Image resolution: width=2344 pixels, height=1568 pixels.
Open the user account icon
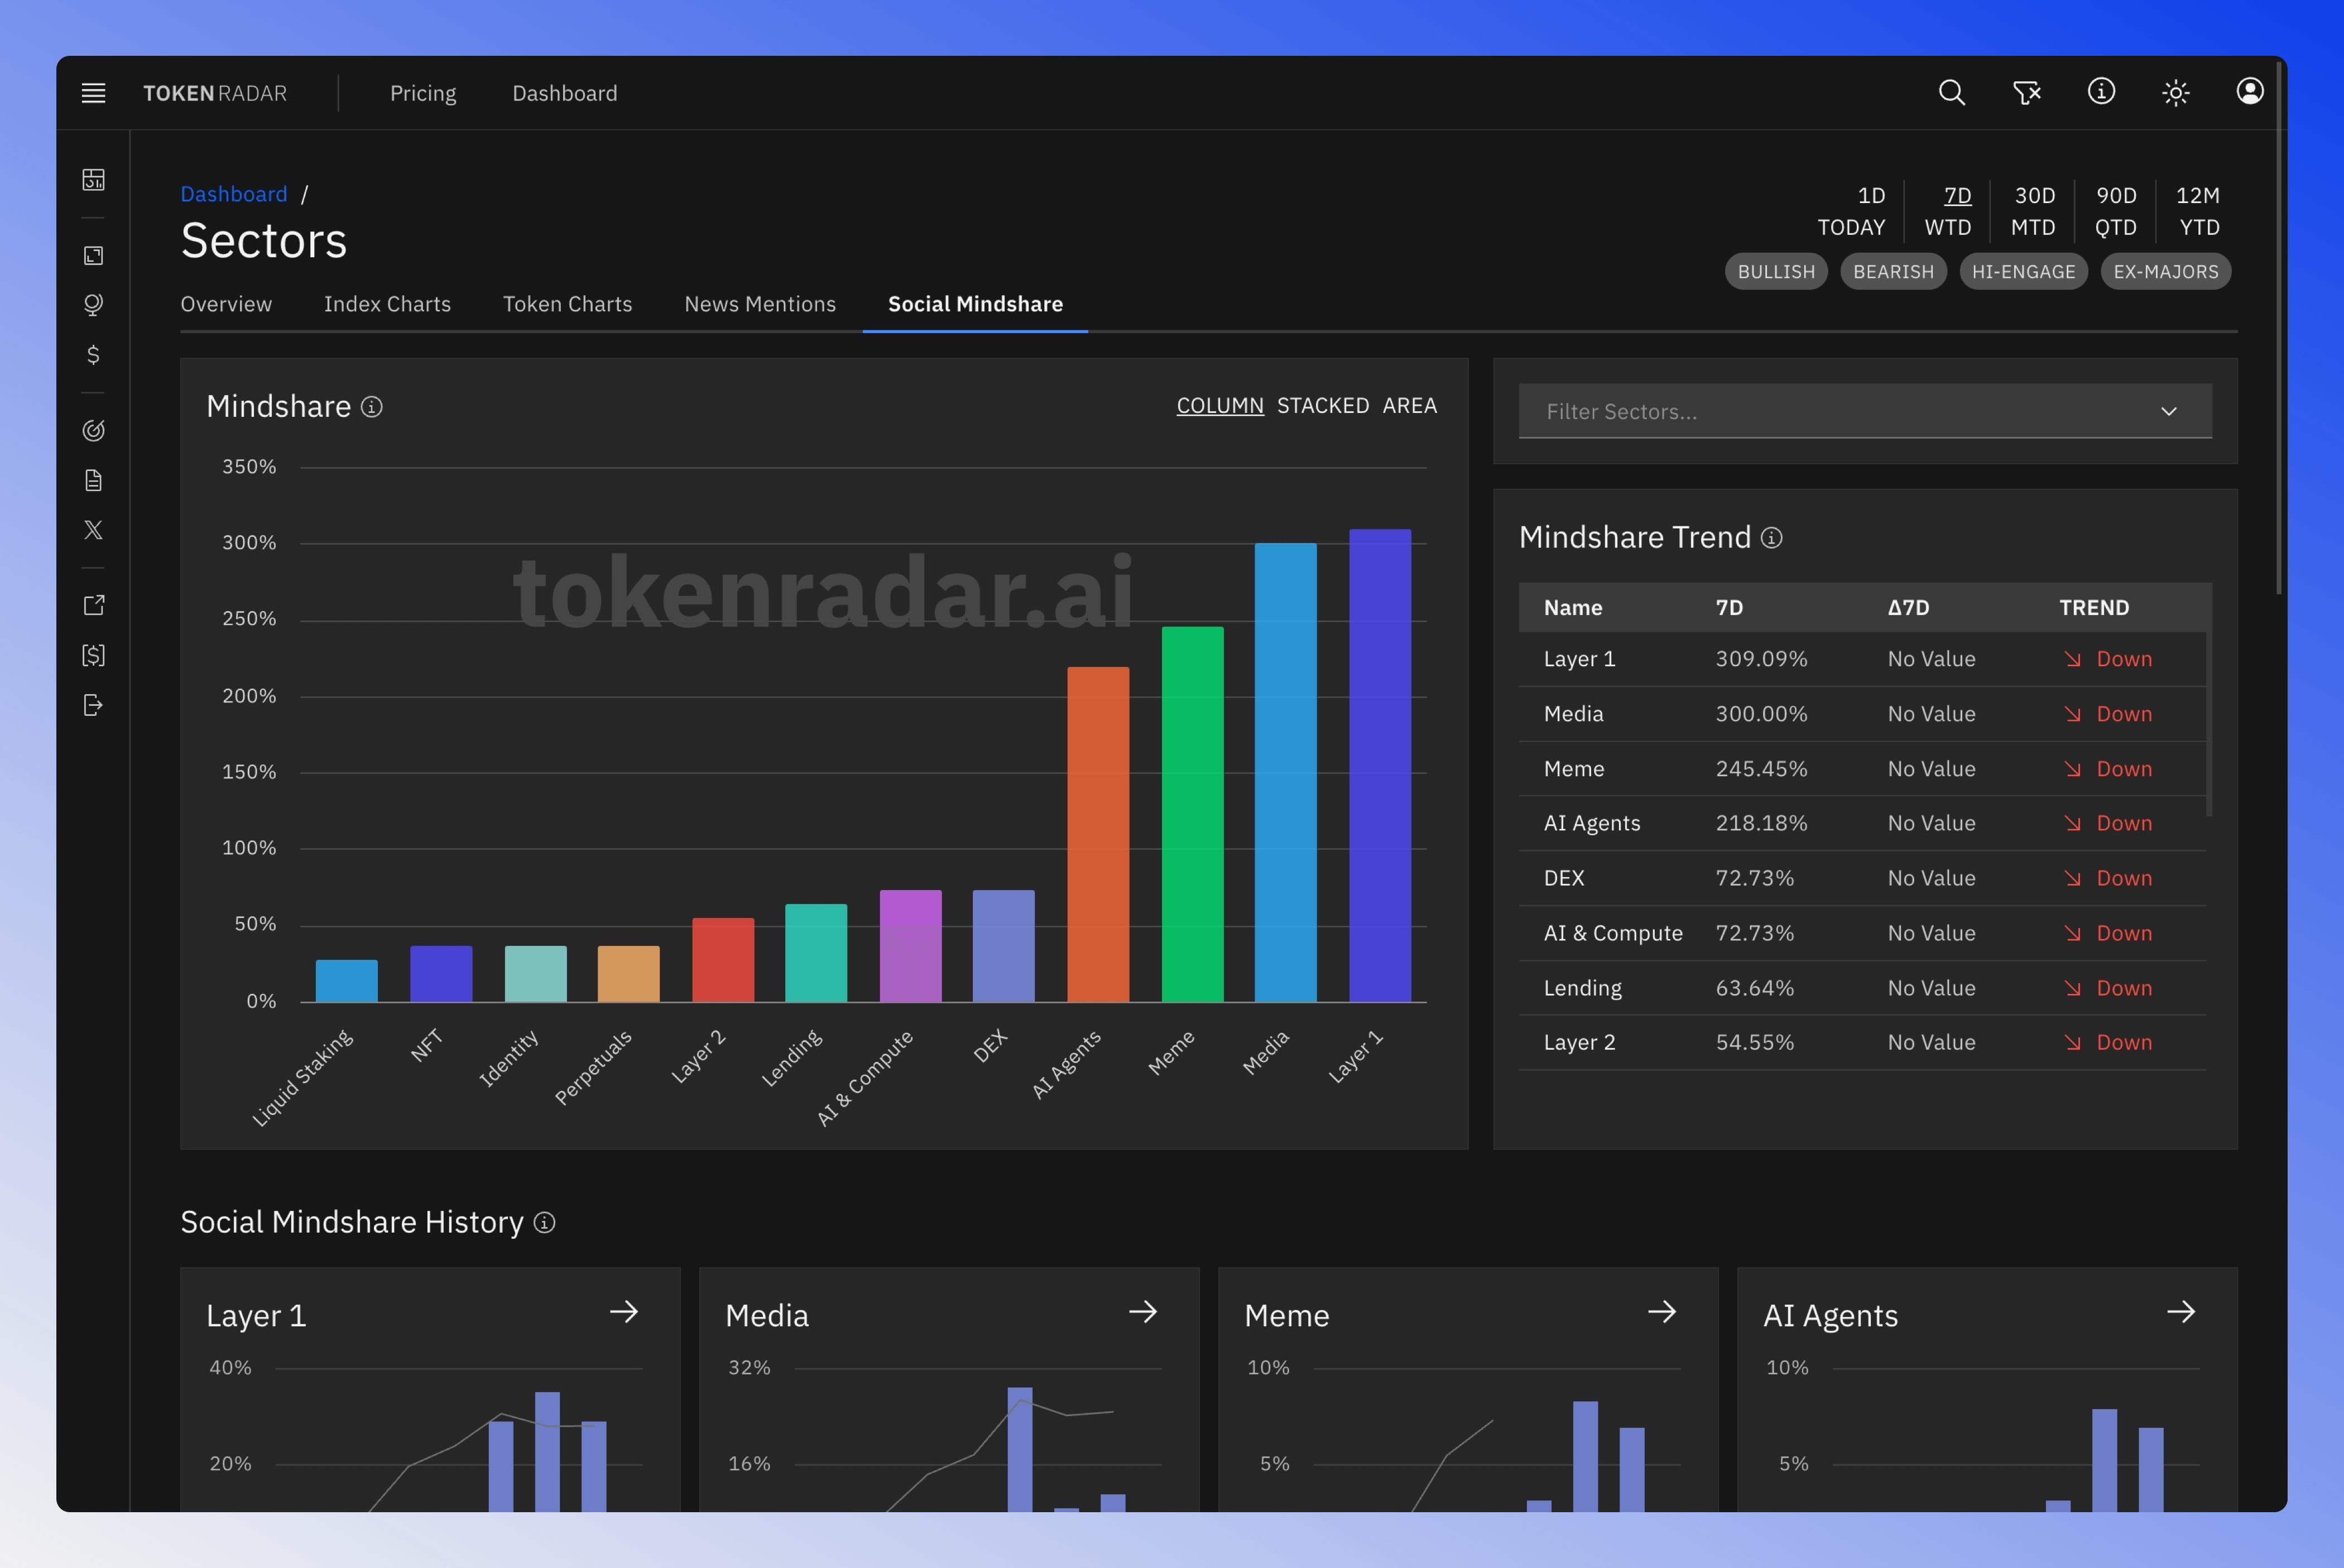(2250, 92)
